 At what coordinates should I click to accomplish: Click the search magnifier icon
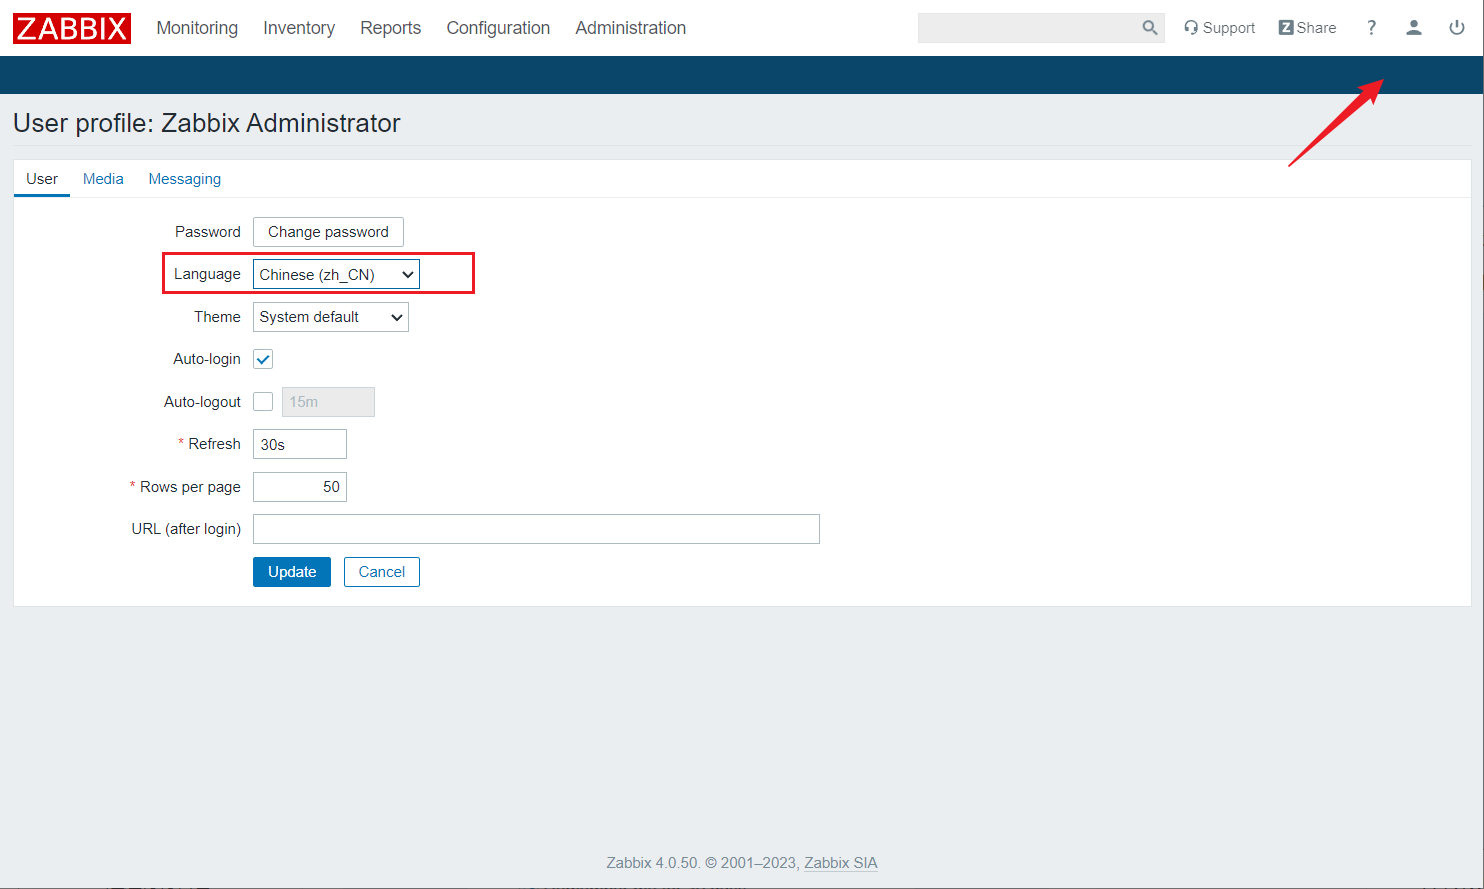pyautogui.click(x=1150, y=28)
